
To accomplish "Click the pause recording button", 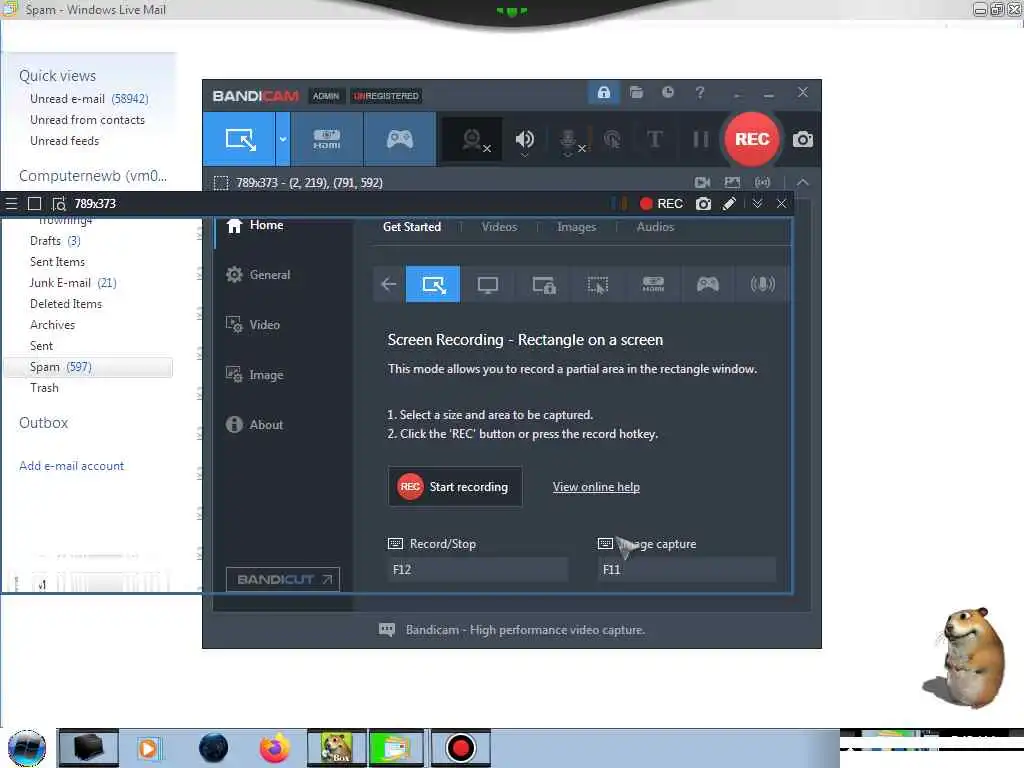I will tap(700, 139).
